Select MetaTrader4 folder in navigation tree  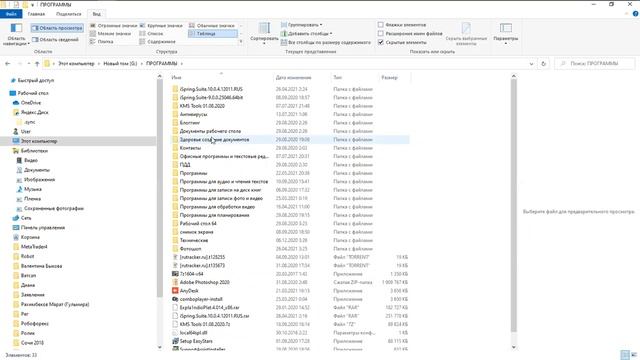pos(34,247)
